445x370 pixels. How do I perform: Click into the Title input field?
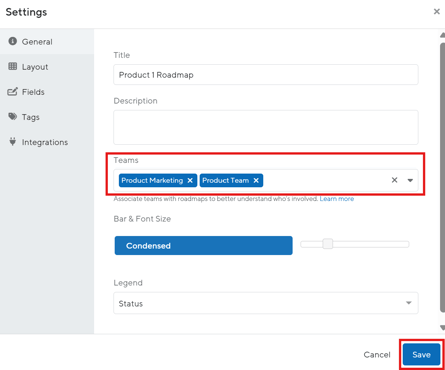(x=266, y=75)
